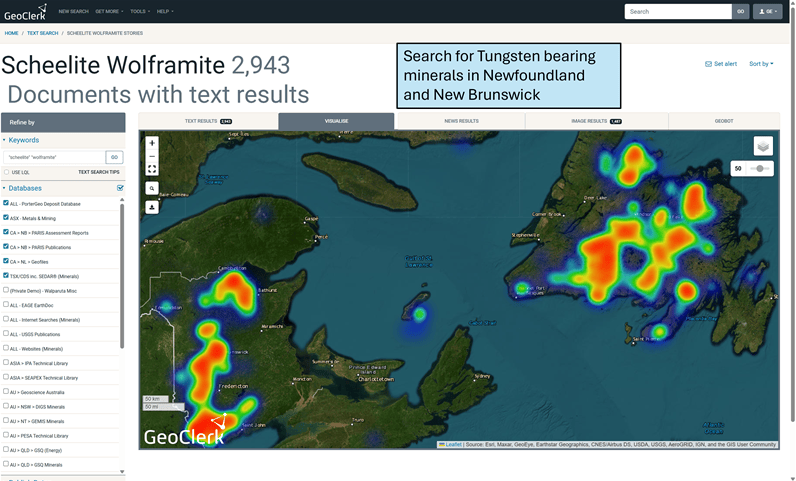Viewport: 796px width, 481px height.
Task: Uncheck CA > NB > PARIS Assessment Reports
Action: click(x=6, y=232)
